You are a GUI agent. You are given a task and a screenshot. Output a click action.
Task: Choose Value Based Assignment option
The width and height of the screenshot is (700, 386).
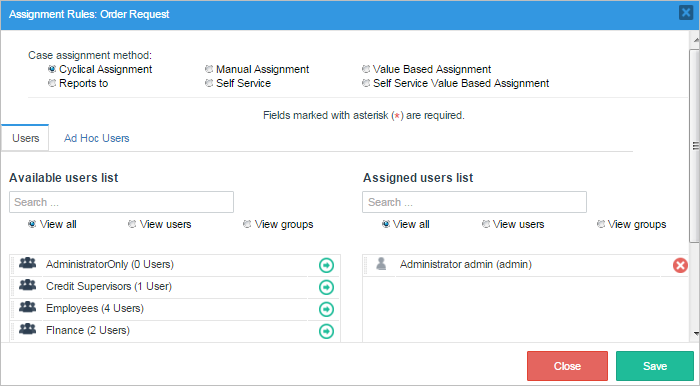pyautogui.click(x=366, y=69)
